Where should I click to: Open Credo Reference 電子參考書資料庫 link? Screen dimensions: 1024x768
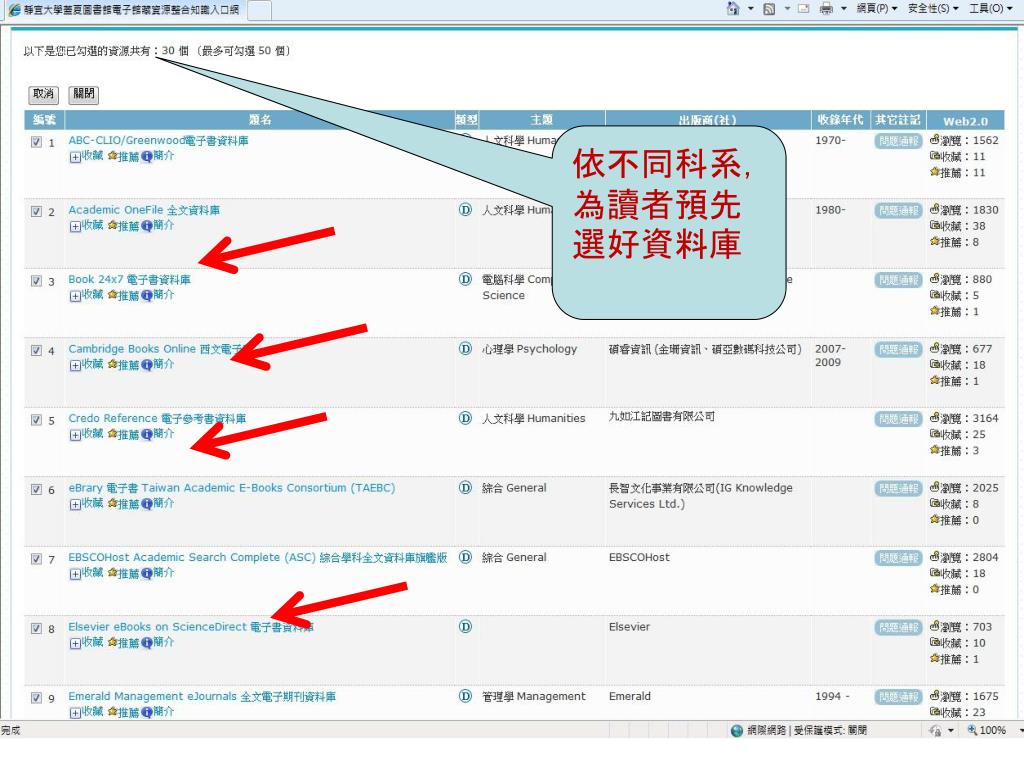coord(157,418)
